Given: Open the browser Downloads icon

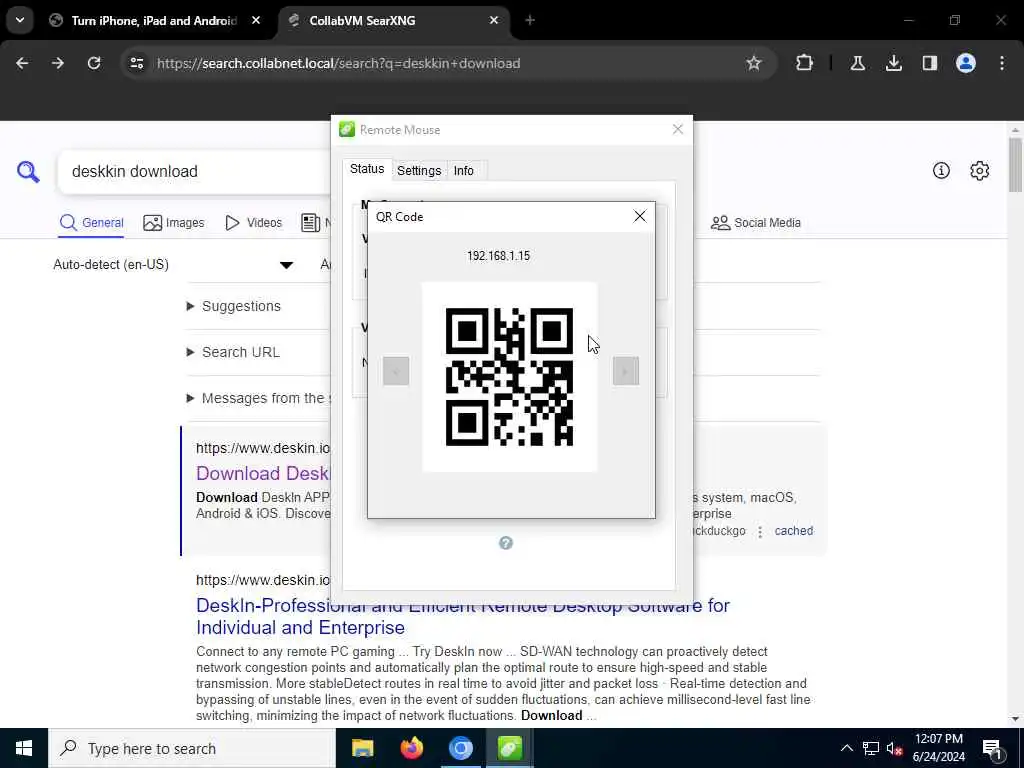Looking at the screenshot, I should pyautogui.click(x=893, y=63).
